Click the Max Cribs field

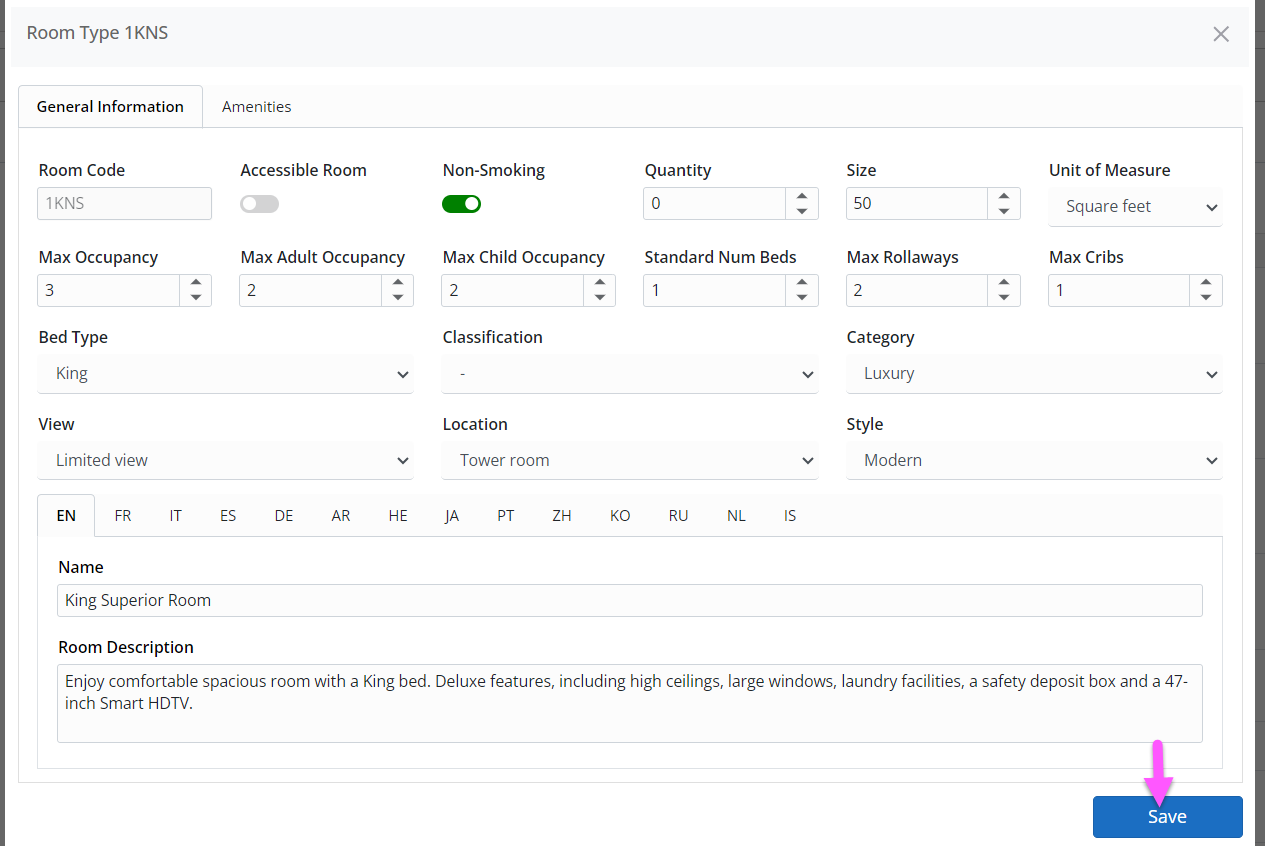coord(1118,291)
